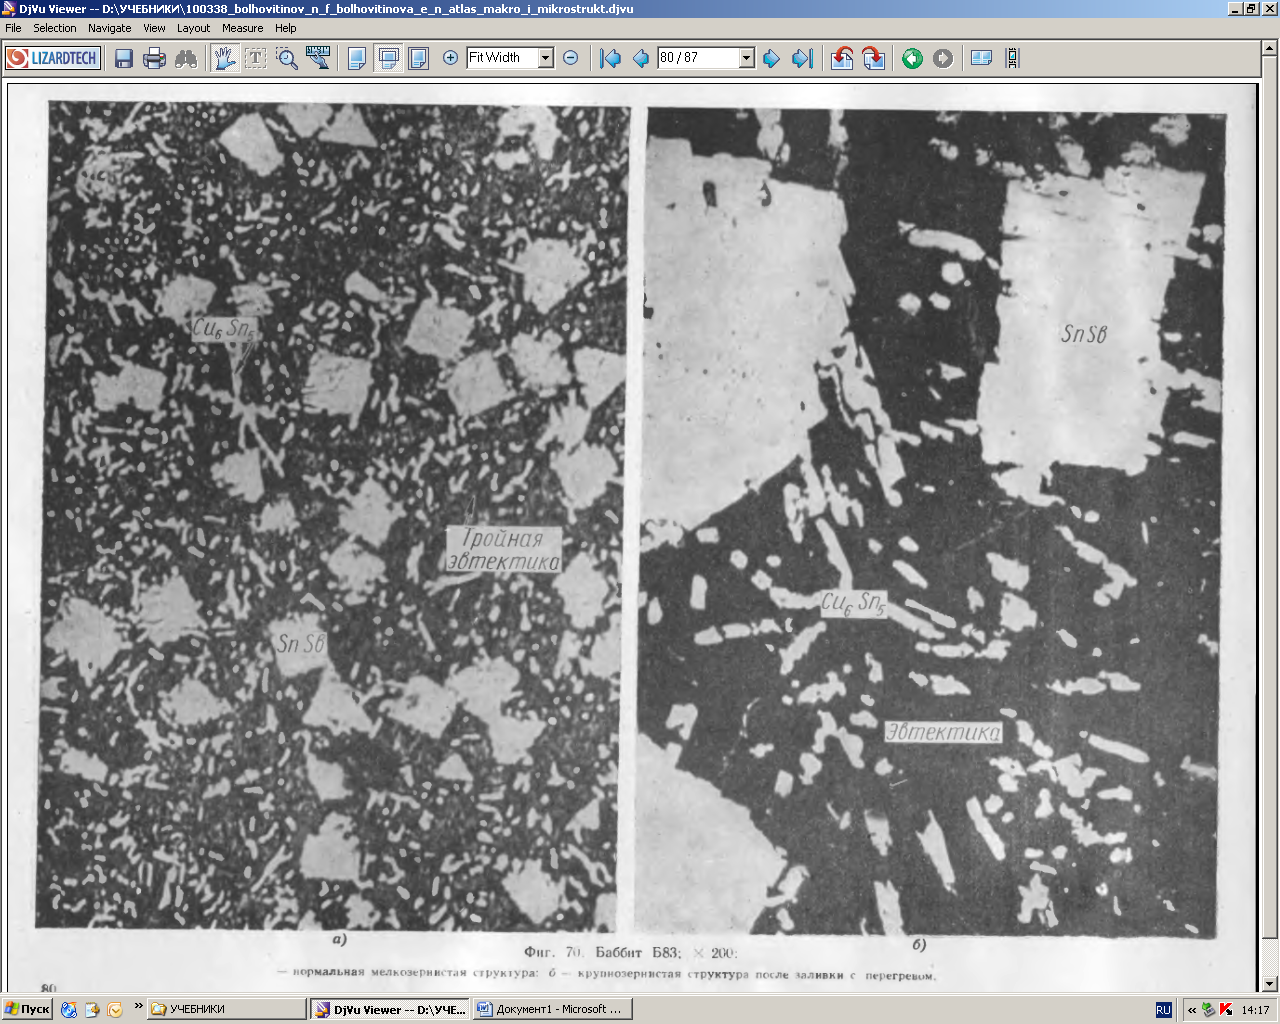Expand quick launch overflow chevron
This screenshot has width=1280, height=1024.
click(x=138, y=1006)
